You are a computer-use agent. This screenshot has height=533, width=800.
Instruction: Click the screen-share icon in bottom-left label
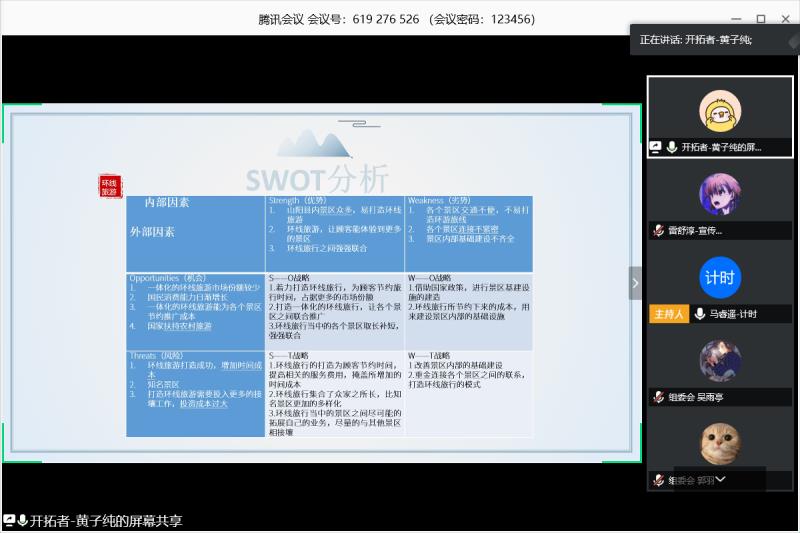tap(9, 521)
